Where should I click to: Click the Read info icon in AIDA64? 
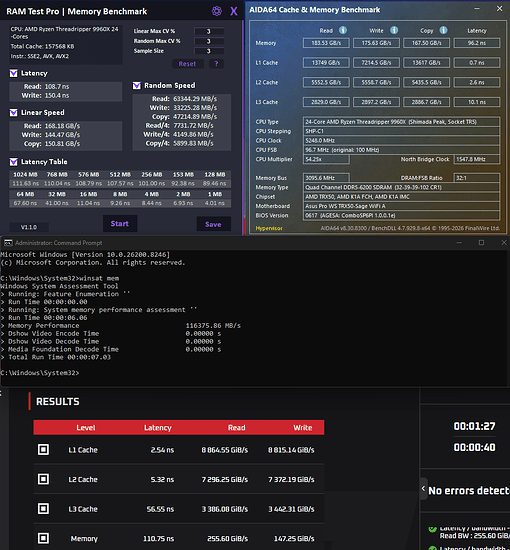[343, 31]
